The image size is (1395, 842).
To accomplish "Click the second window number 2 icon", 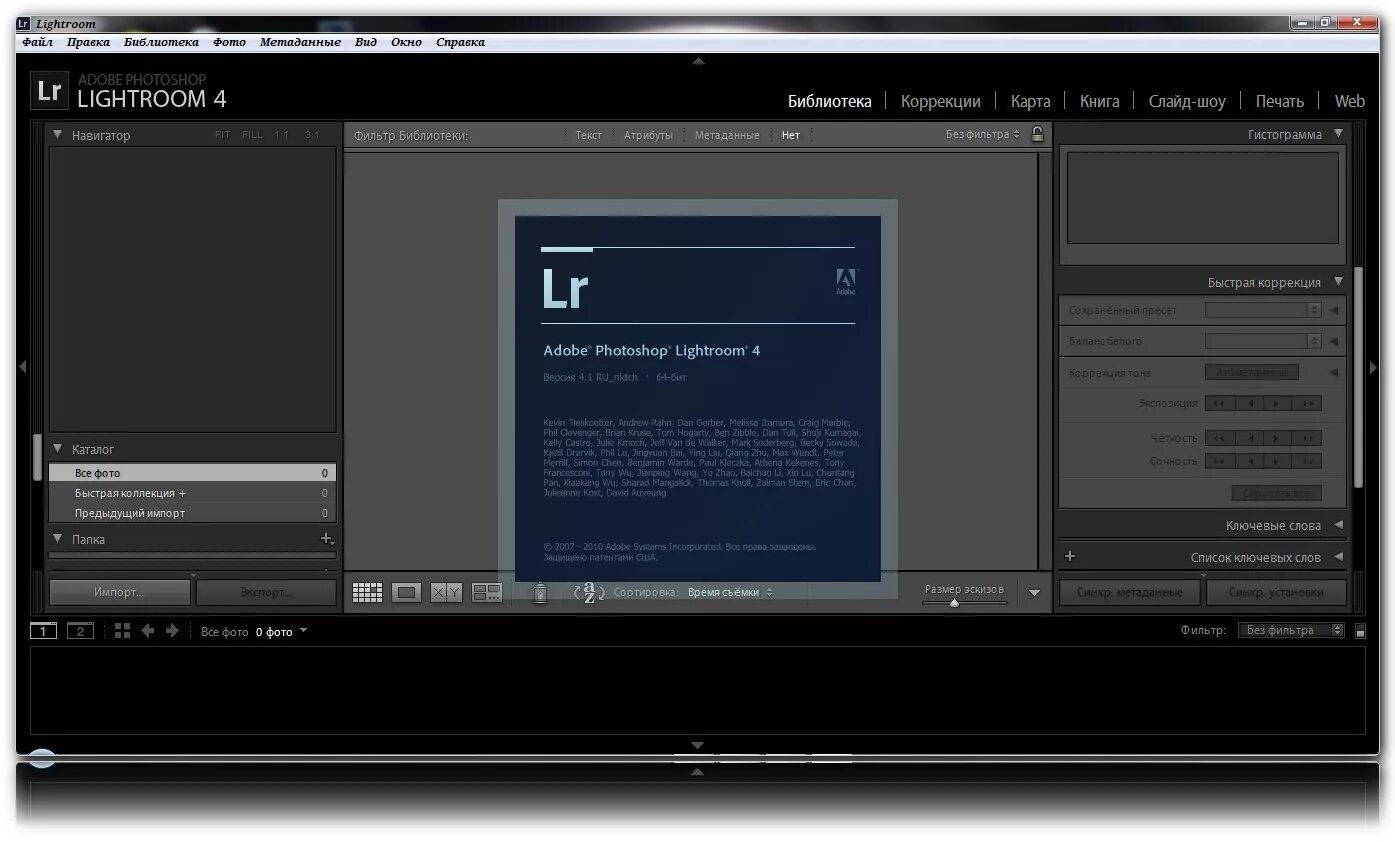I will (80, 630).
